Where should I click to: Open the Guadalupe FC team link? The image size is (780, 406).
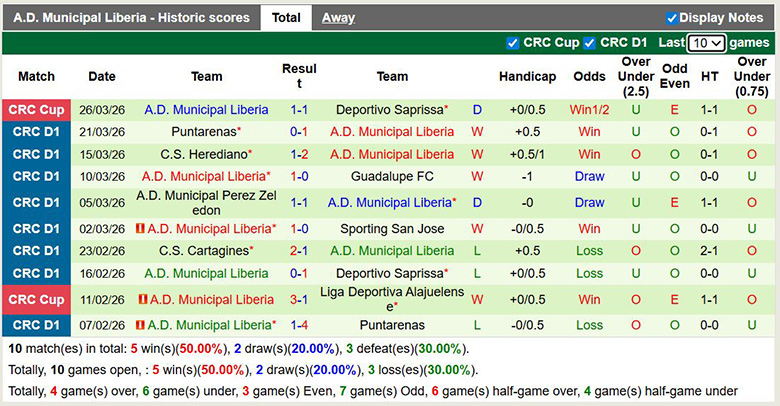[392, 176]
